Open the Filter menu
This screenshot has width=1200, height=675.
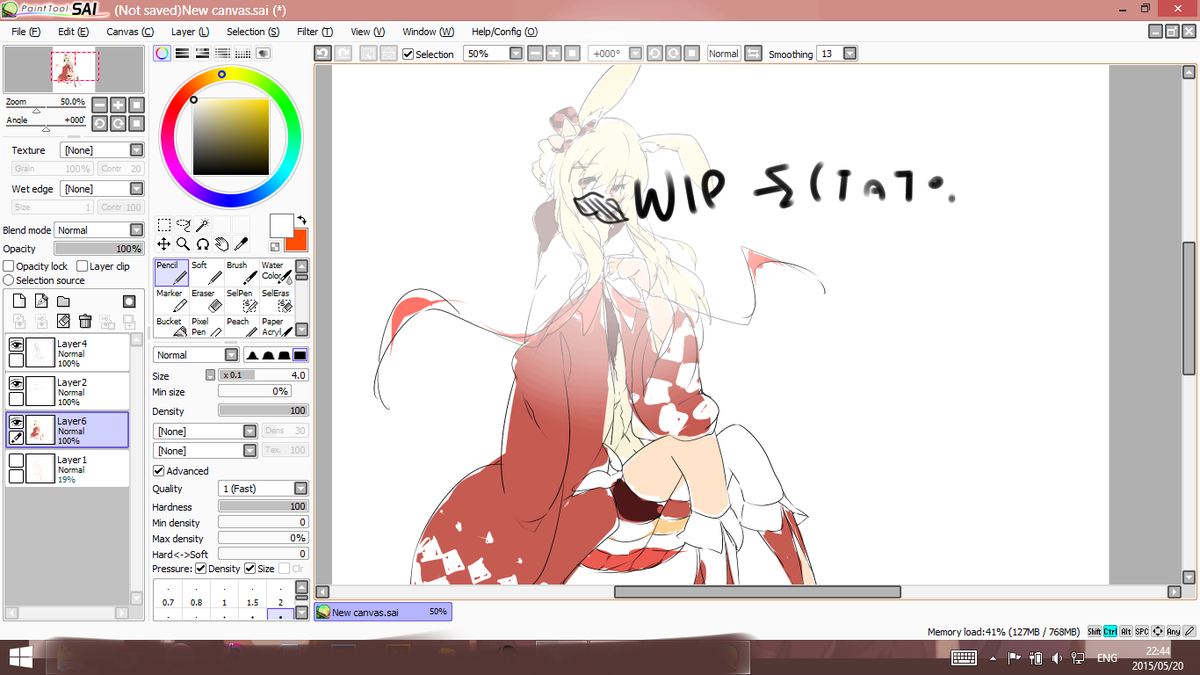click(314, 32)
